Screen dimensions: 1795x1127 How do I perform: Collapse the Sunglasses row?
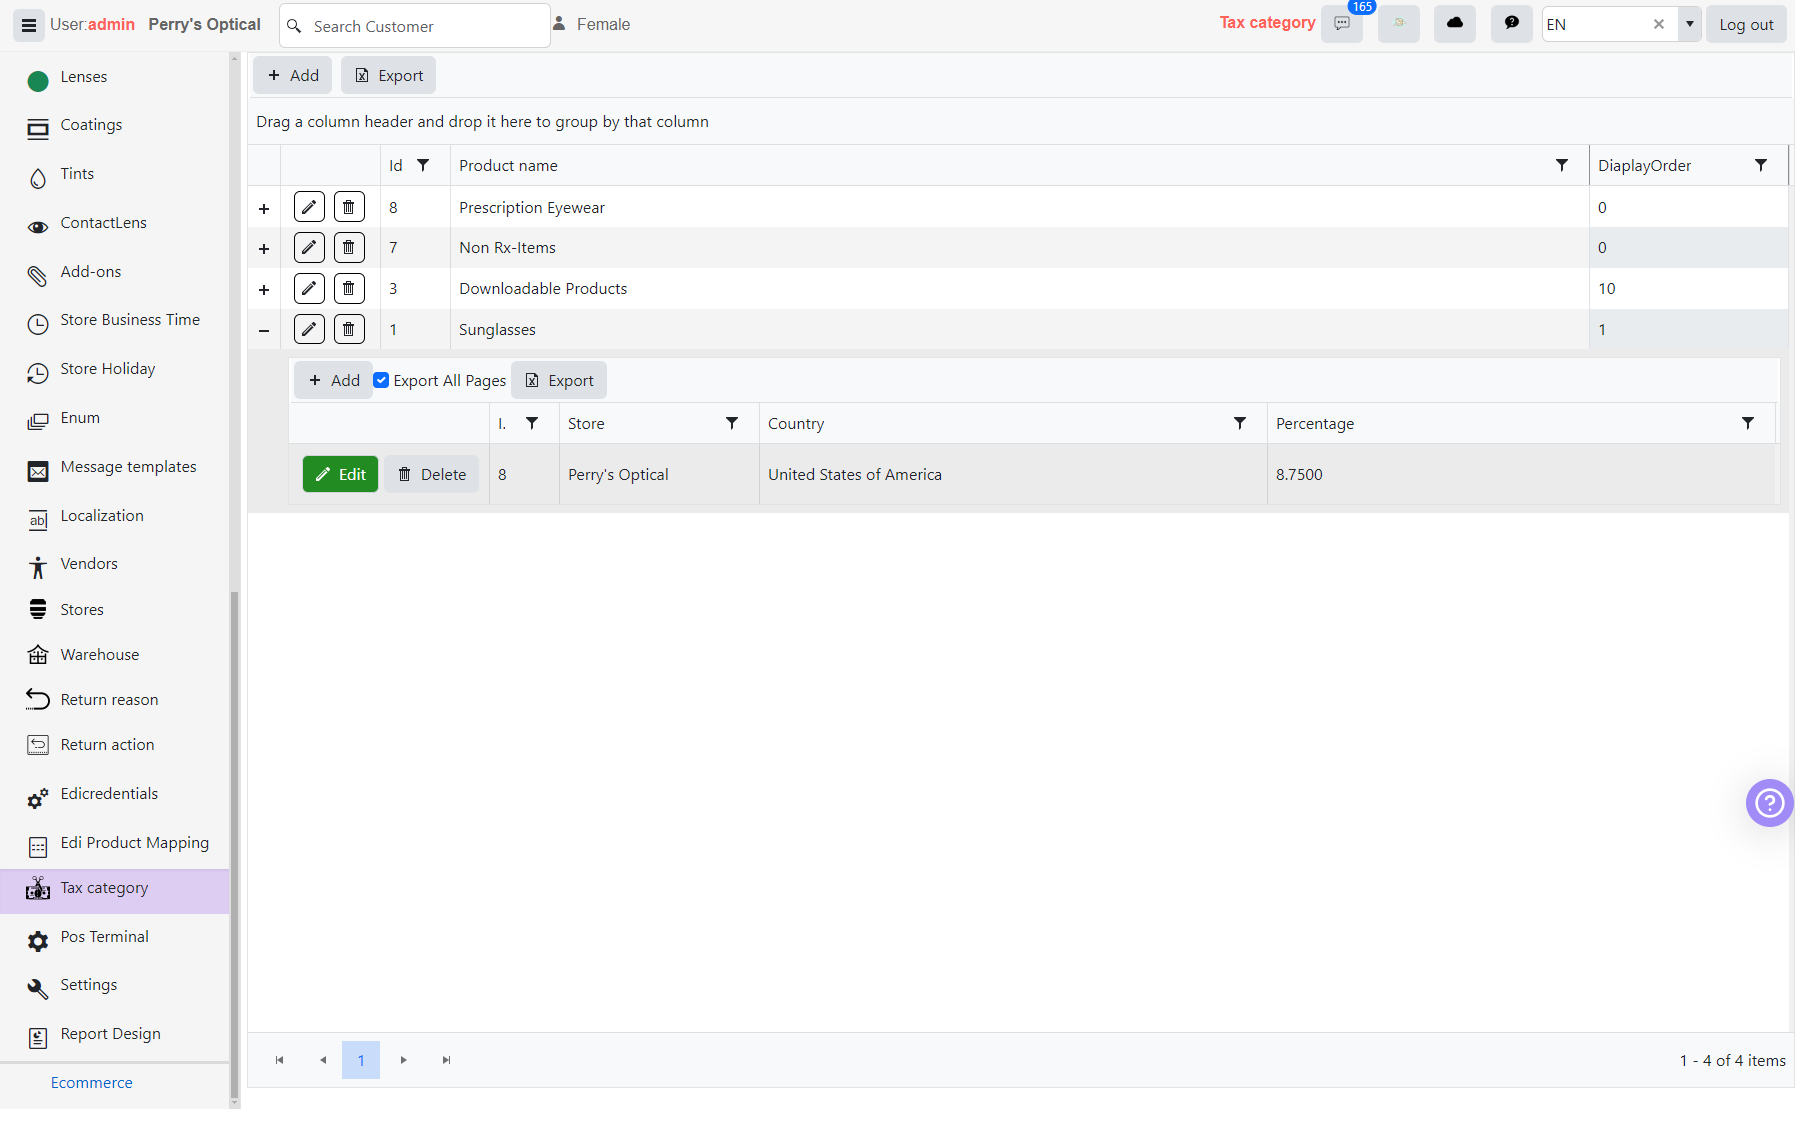click(x=264, y=330)
